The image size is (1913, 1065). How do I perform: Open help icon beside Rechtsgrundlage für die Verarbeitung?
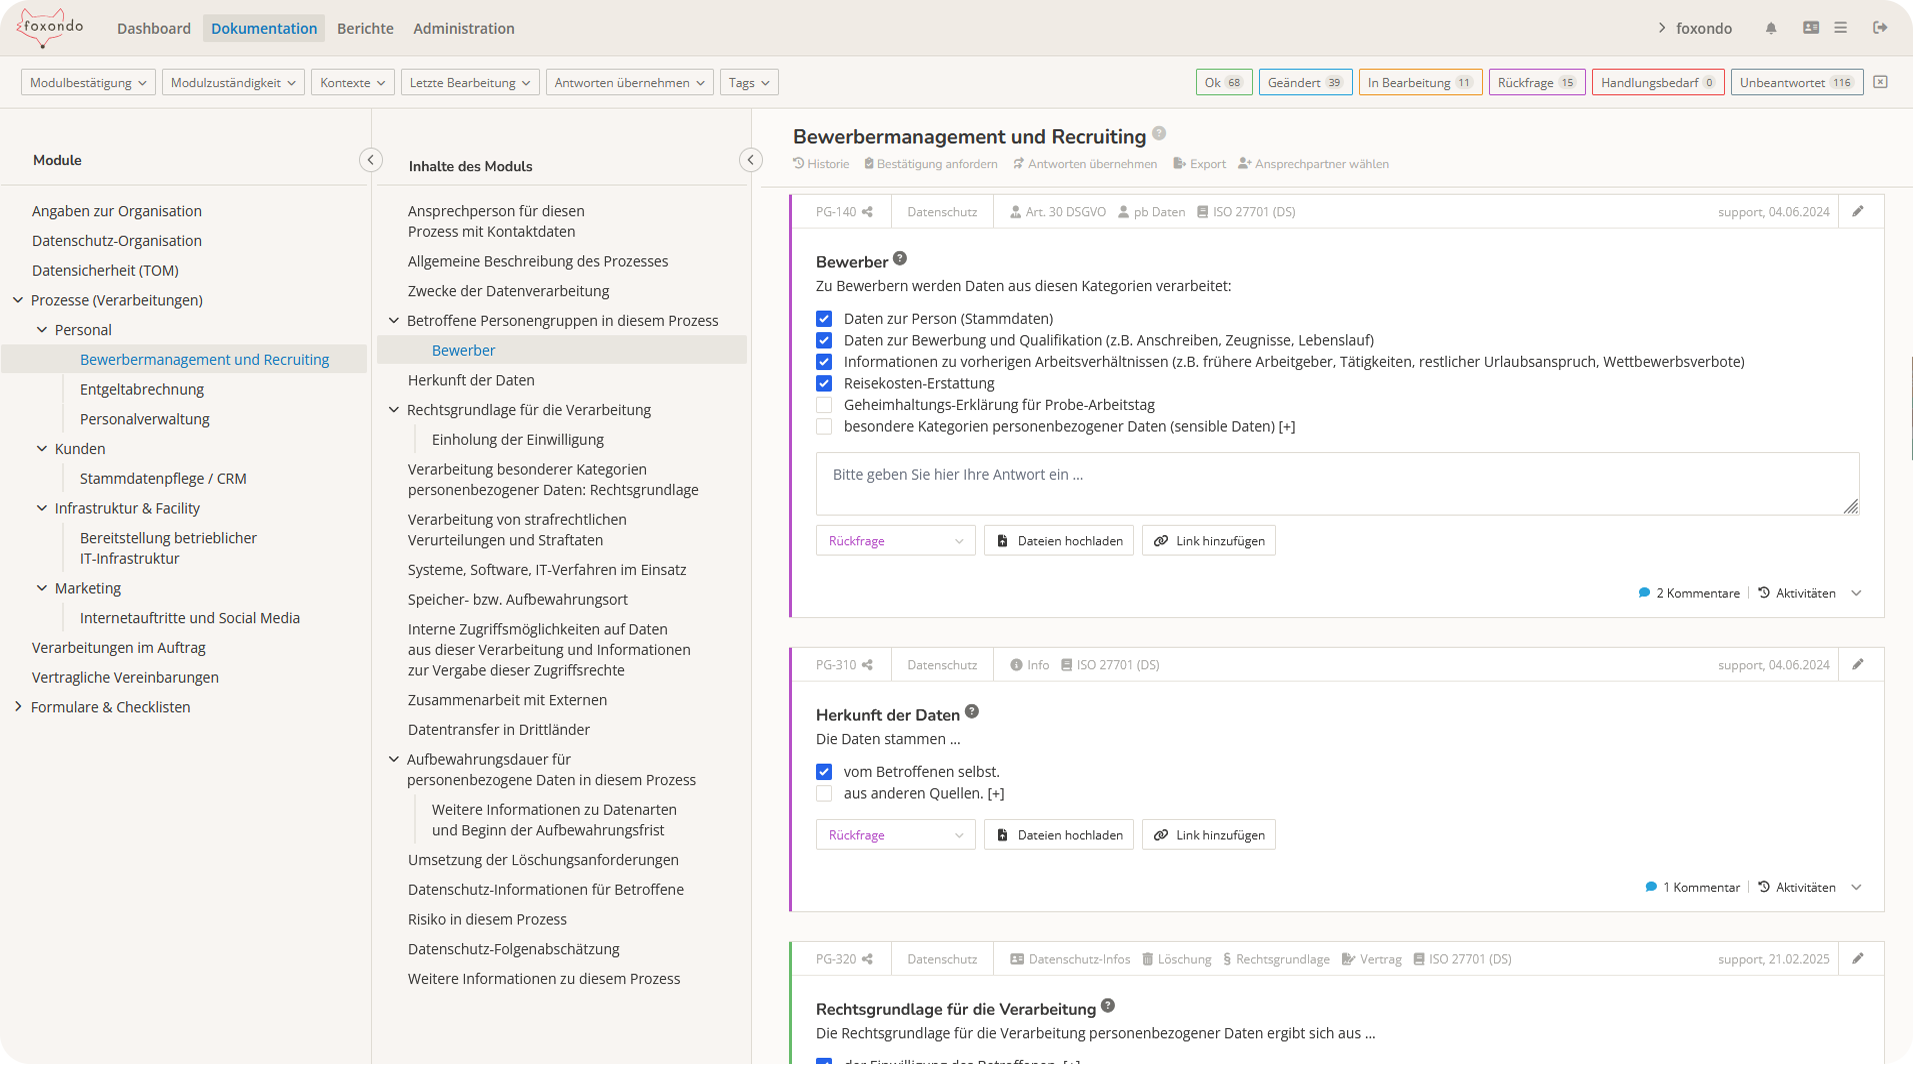coord(1108,1006)
